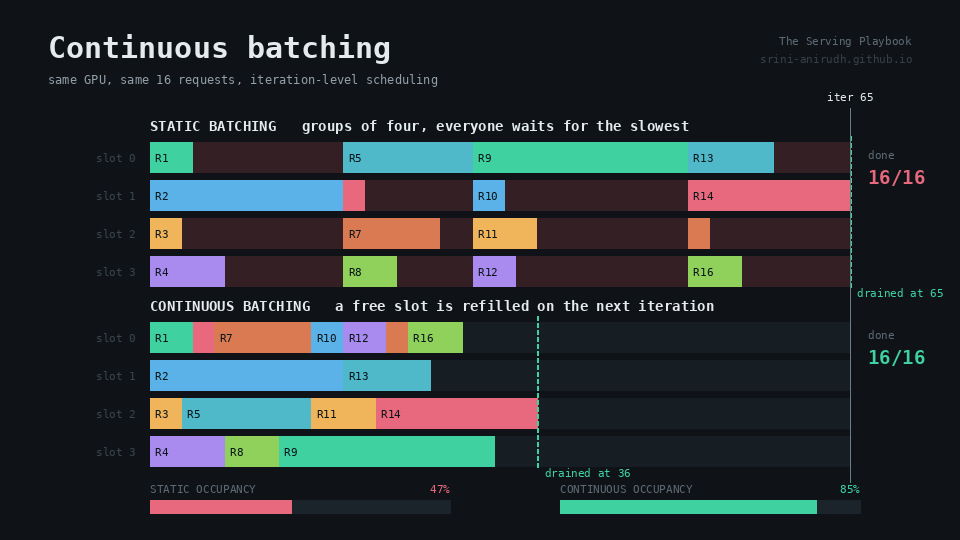Click R2 block in continuous batching
The image size is (960, 540).
click(246, 375)
